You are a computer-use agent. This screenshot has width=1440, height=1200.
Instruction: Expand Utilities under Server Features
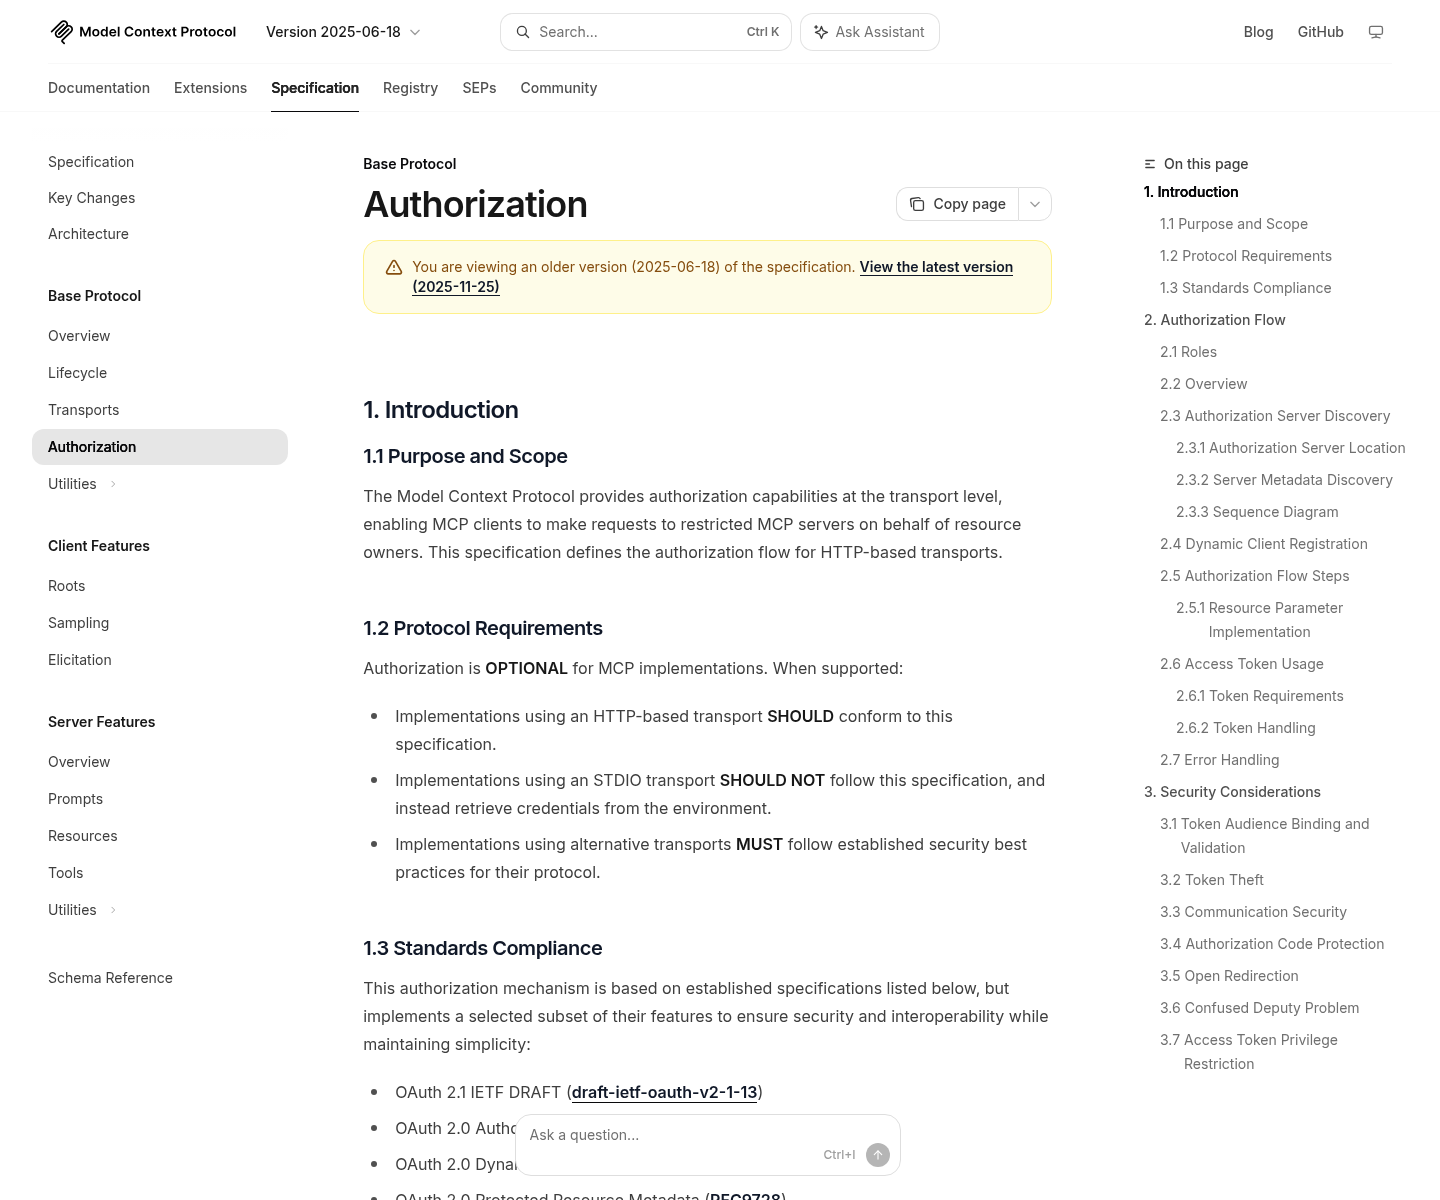click(113, 910)
